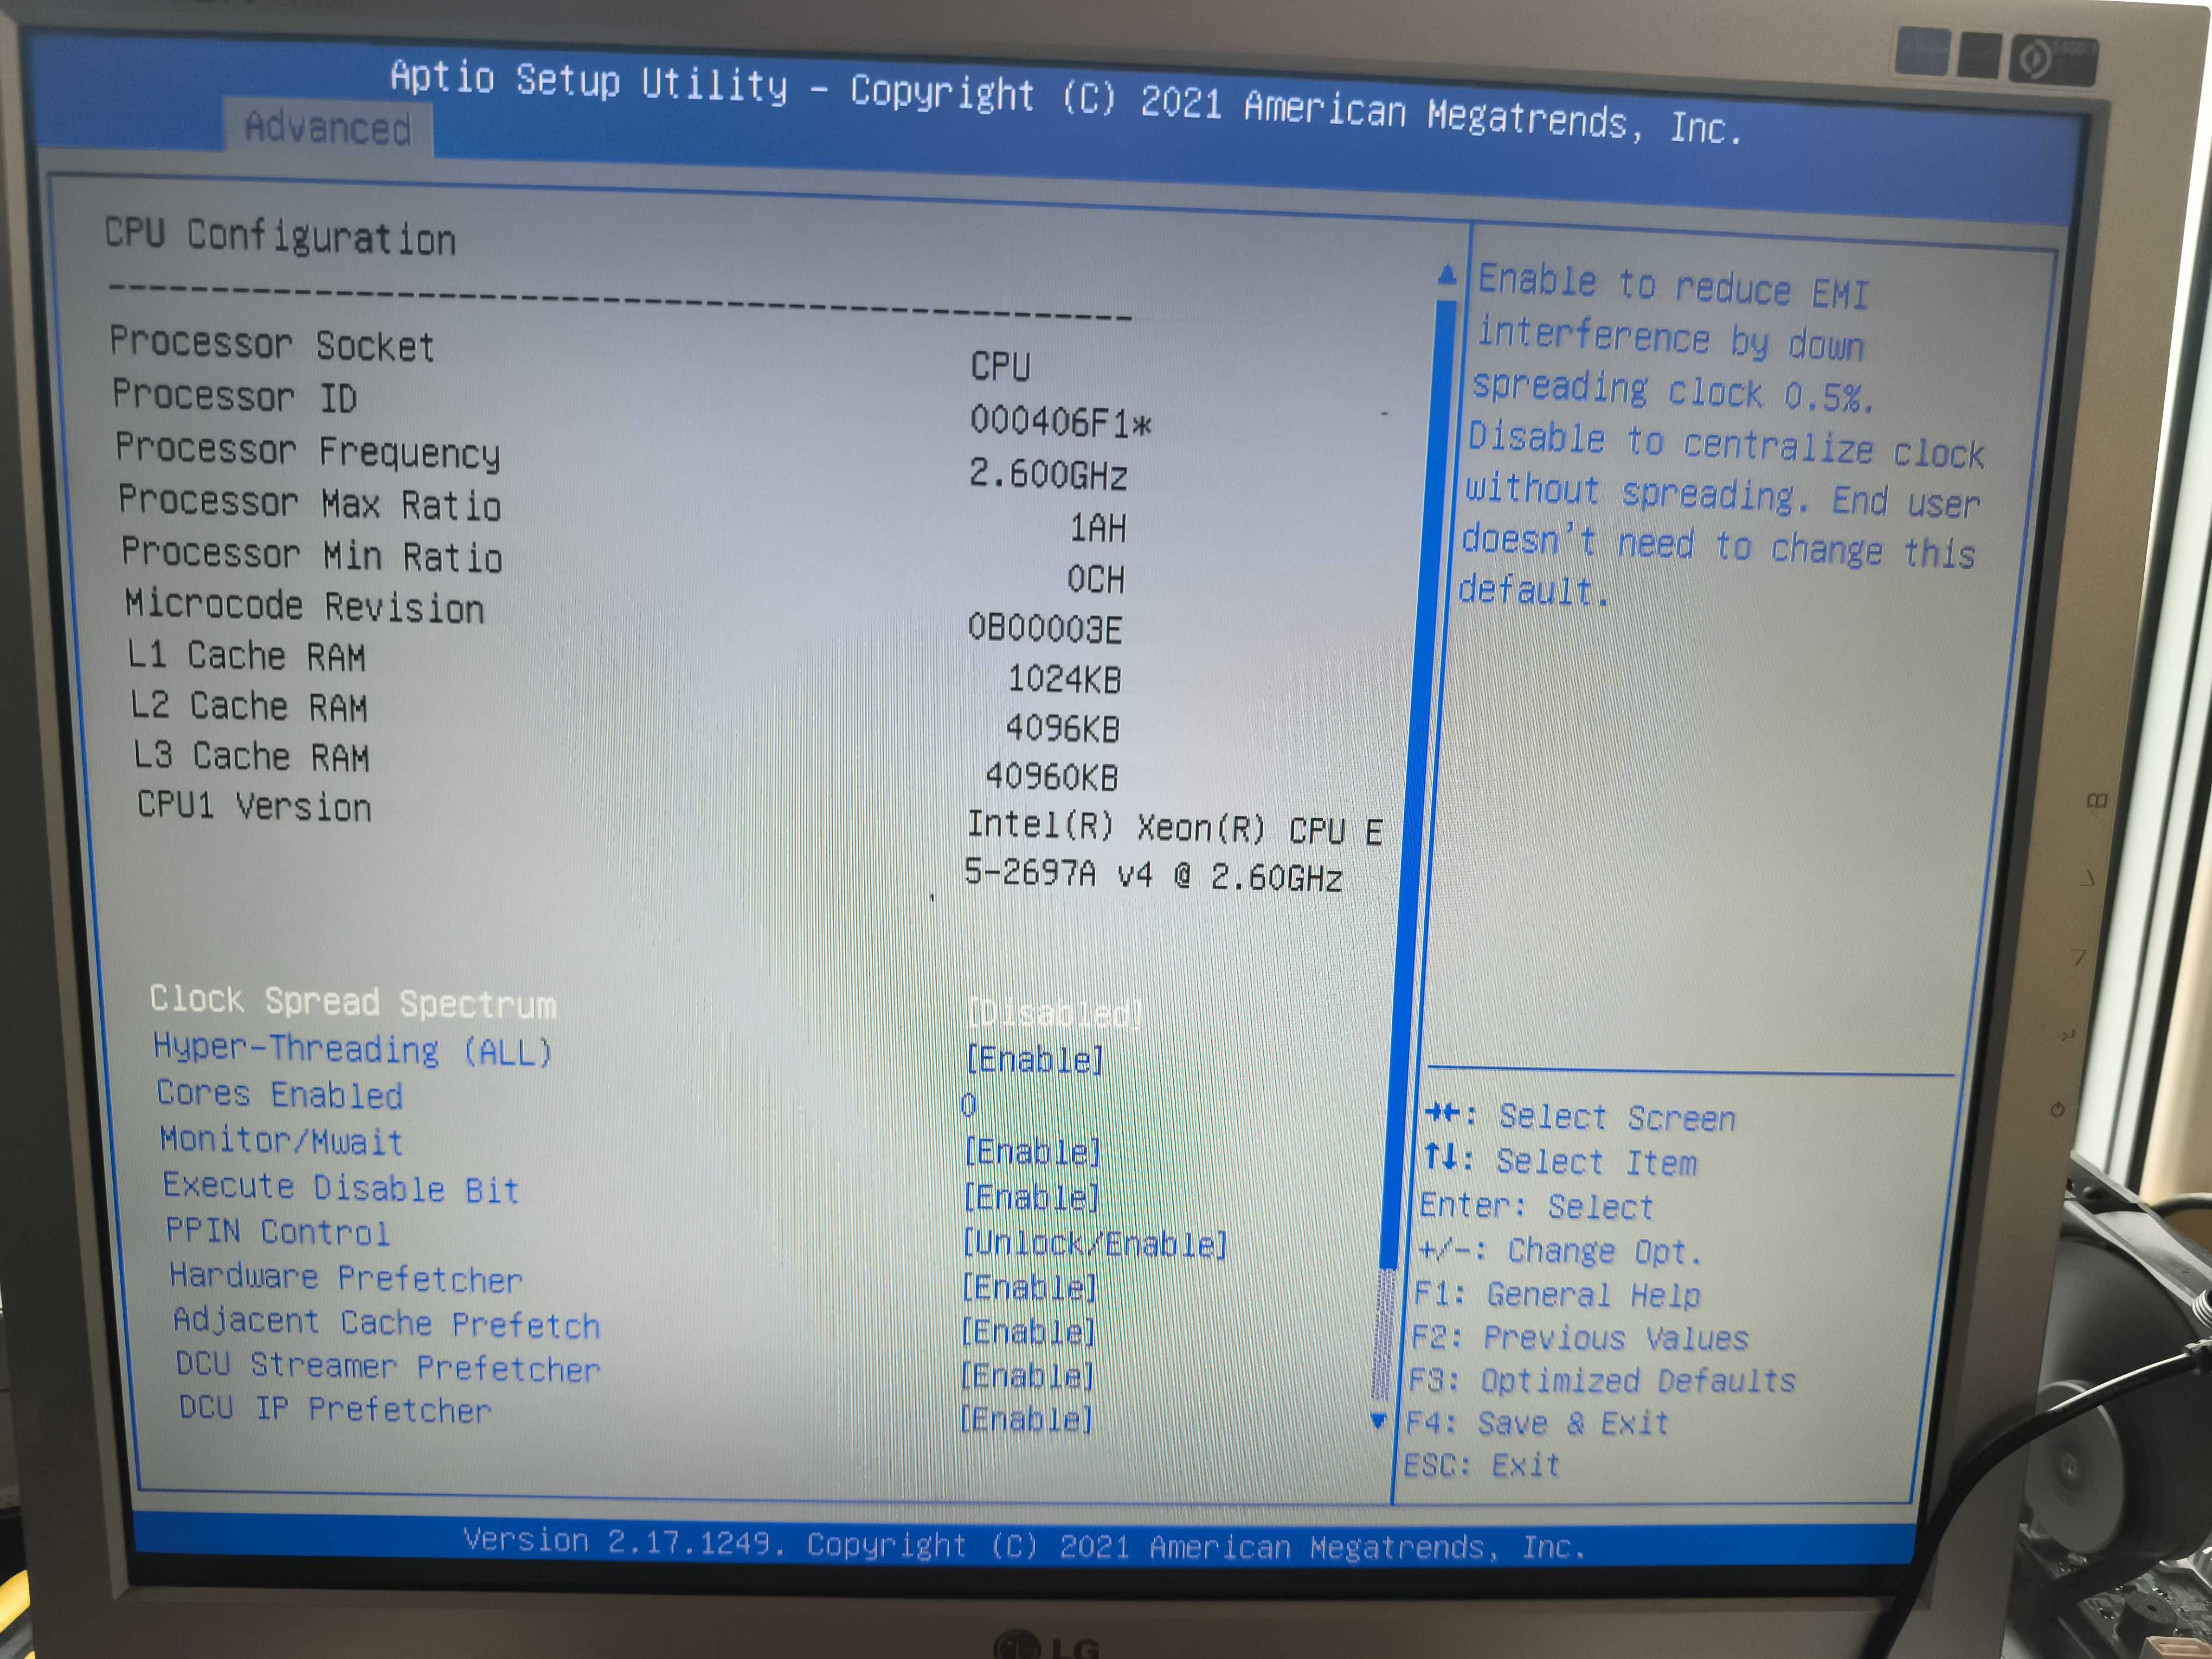The image size is (2212, 1659).
Task: Click Processor Max Ratio value 1AH
Action: pos(1098,527)
